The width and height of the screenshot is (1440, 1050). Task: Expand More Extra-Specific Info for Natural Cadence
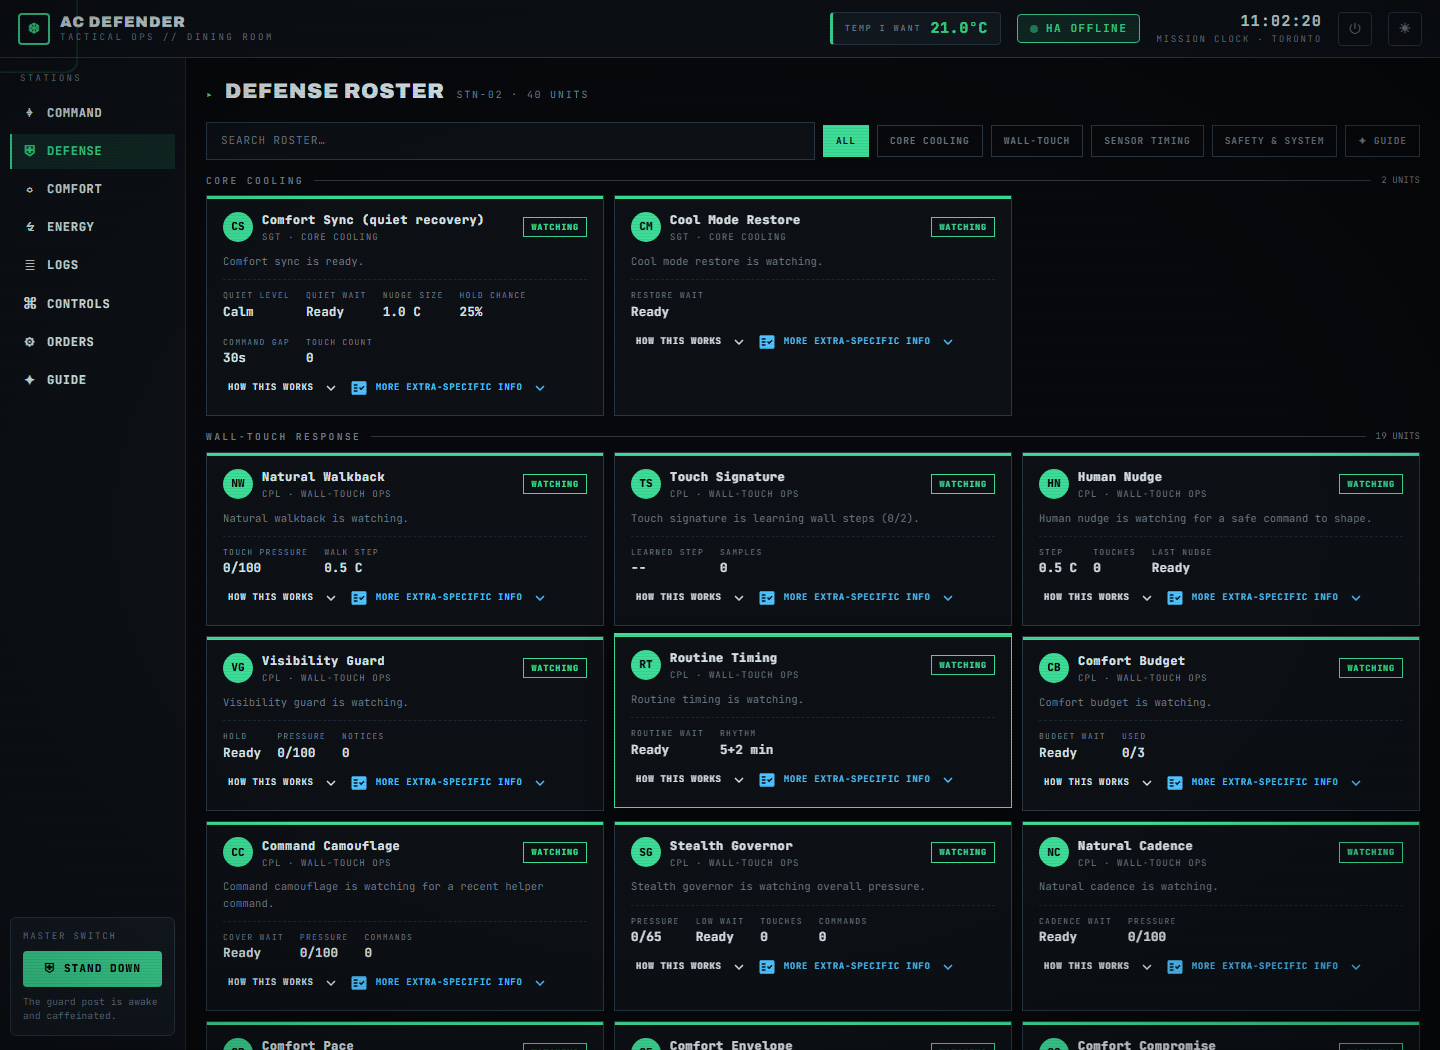(x=1264, y=967)
